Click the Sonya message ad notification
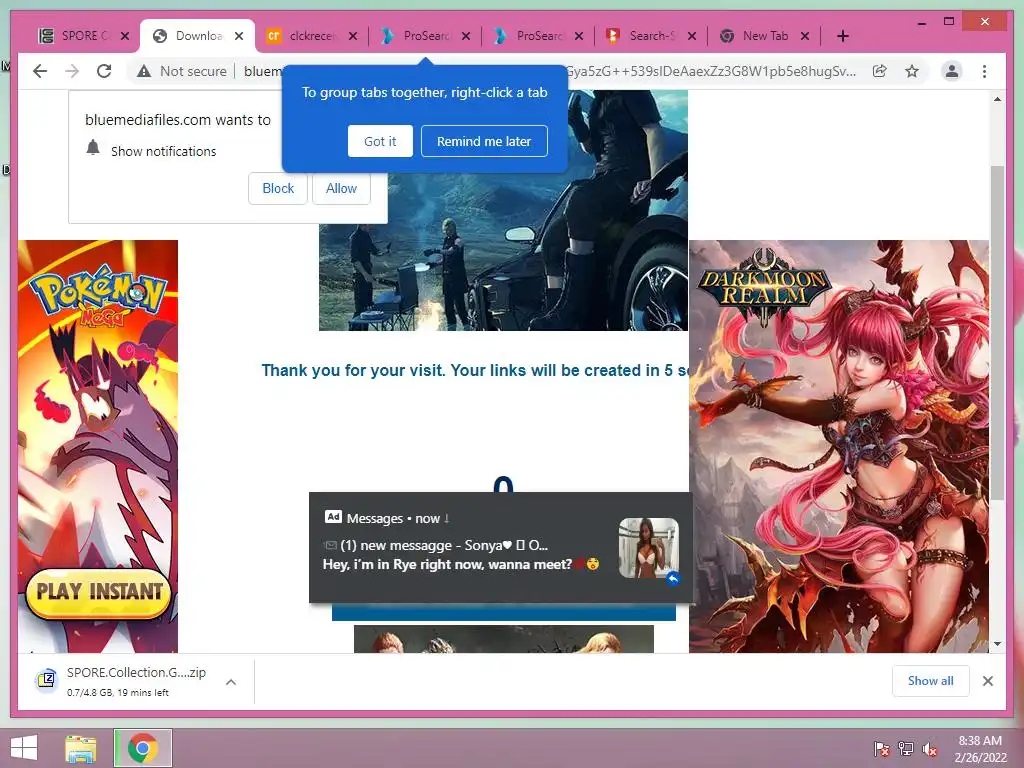Viewport: 1024px width, 768px height. click(500, 547)
